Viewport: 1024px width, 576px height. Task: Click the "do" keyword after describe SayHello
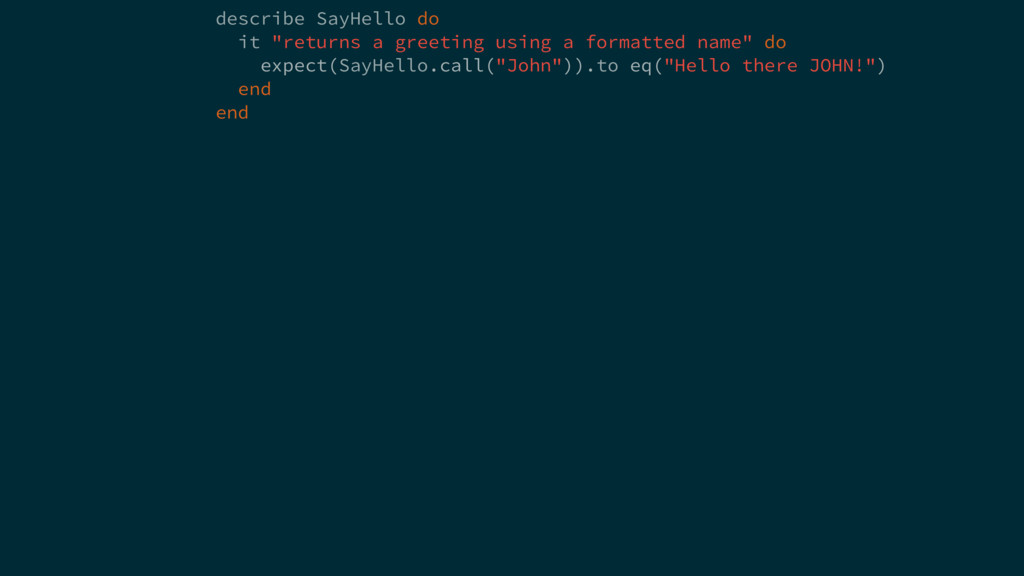pyautogui.click(x=428, y=19)
